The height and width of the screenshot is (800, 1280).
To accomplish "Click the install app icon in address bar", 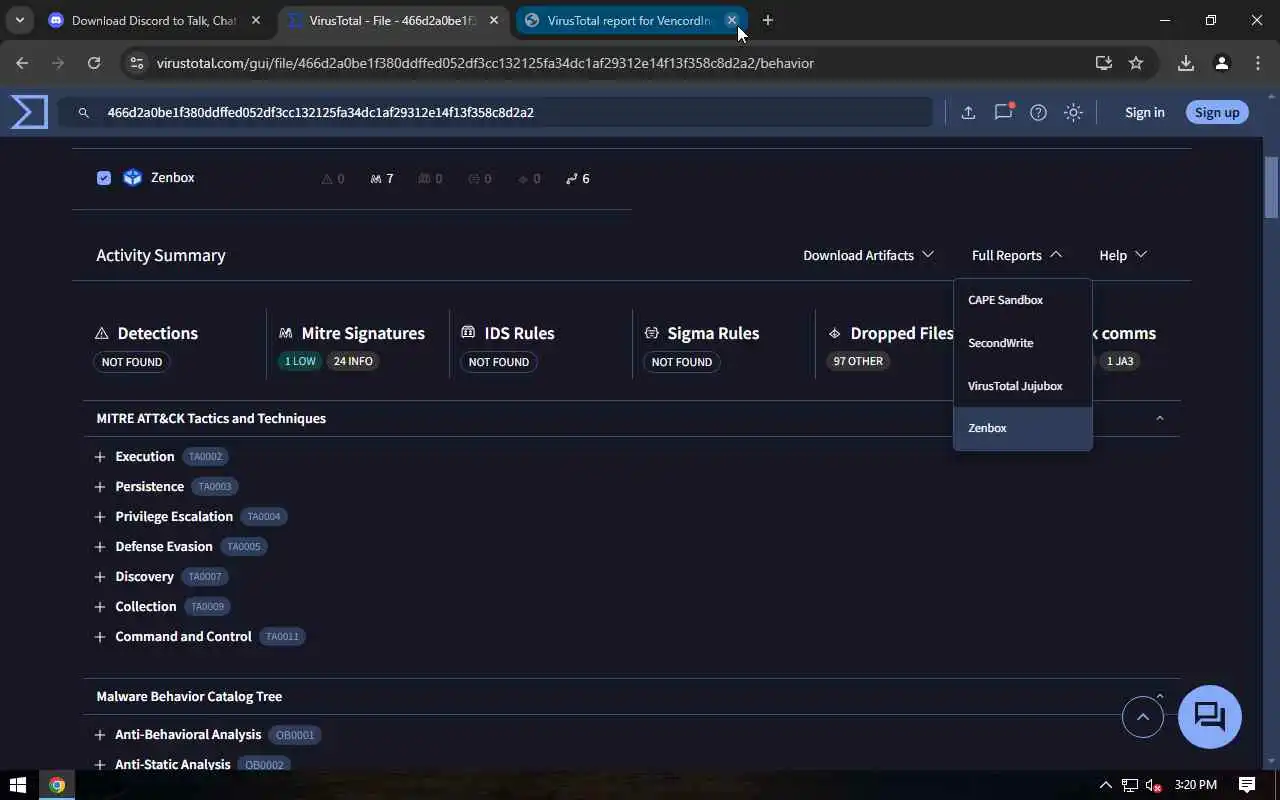I will (x=1104, y=63).
